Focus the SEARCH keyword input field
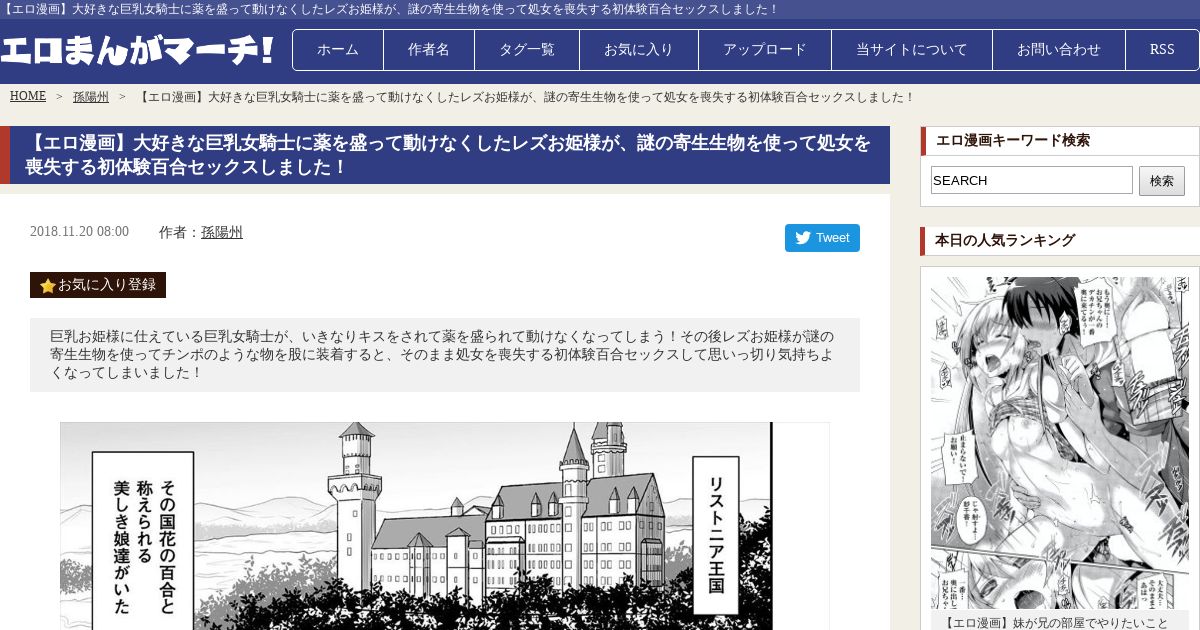Viewport: 1200px width, 630px height. (1031, 180)
